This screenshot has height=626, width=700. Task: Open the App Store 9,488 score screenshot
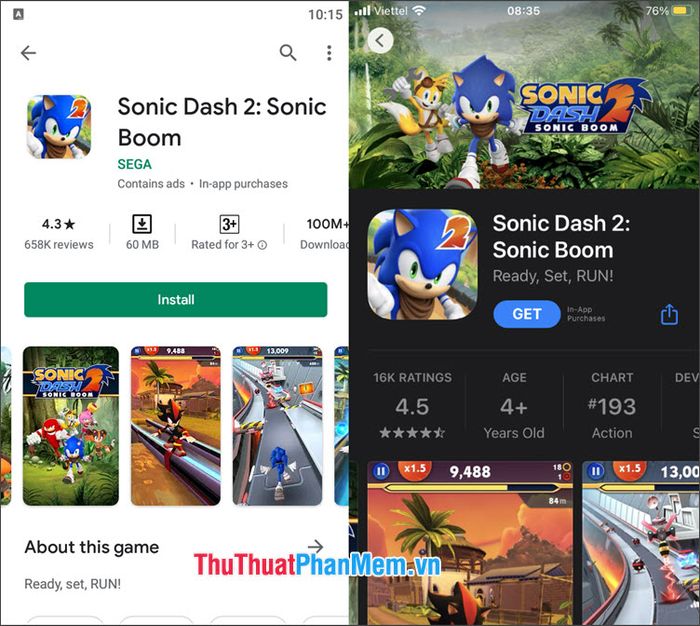coord(470,543)
